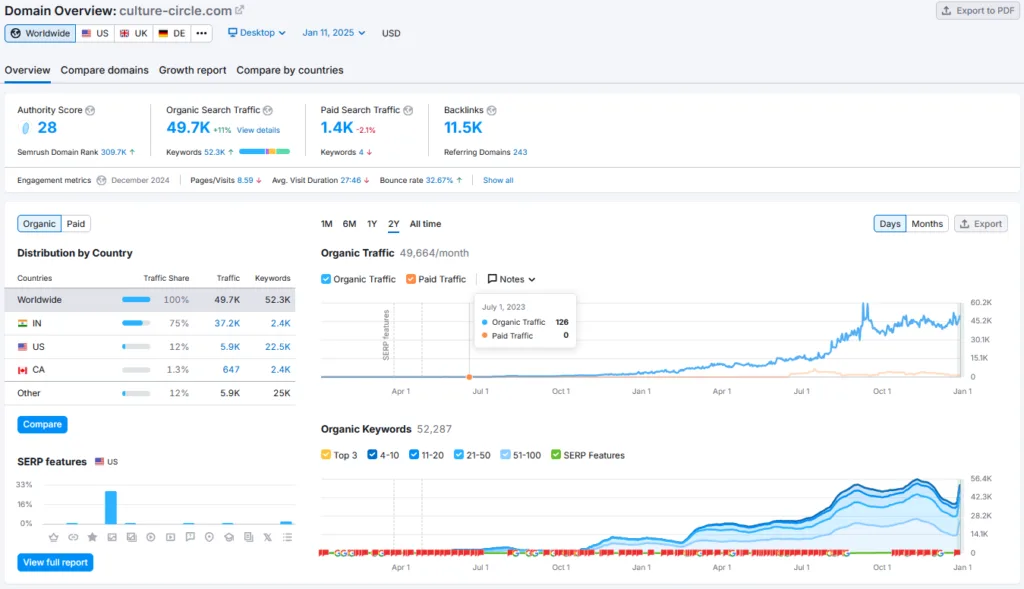This screenshot has width=1024, height=589.
Task: Switch the chart to Months view
Action: tap(927, 224)
